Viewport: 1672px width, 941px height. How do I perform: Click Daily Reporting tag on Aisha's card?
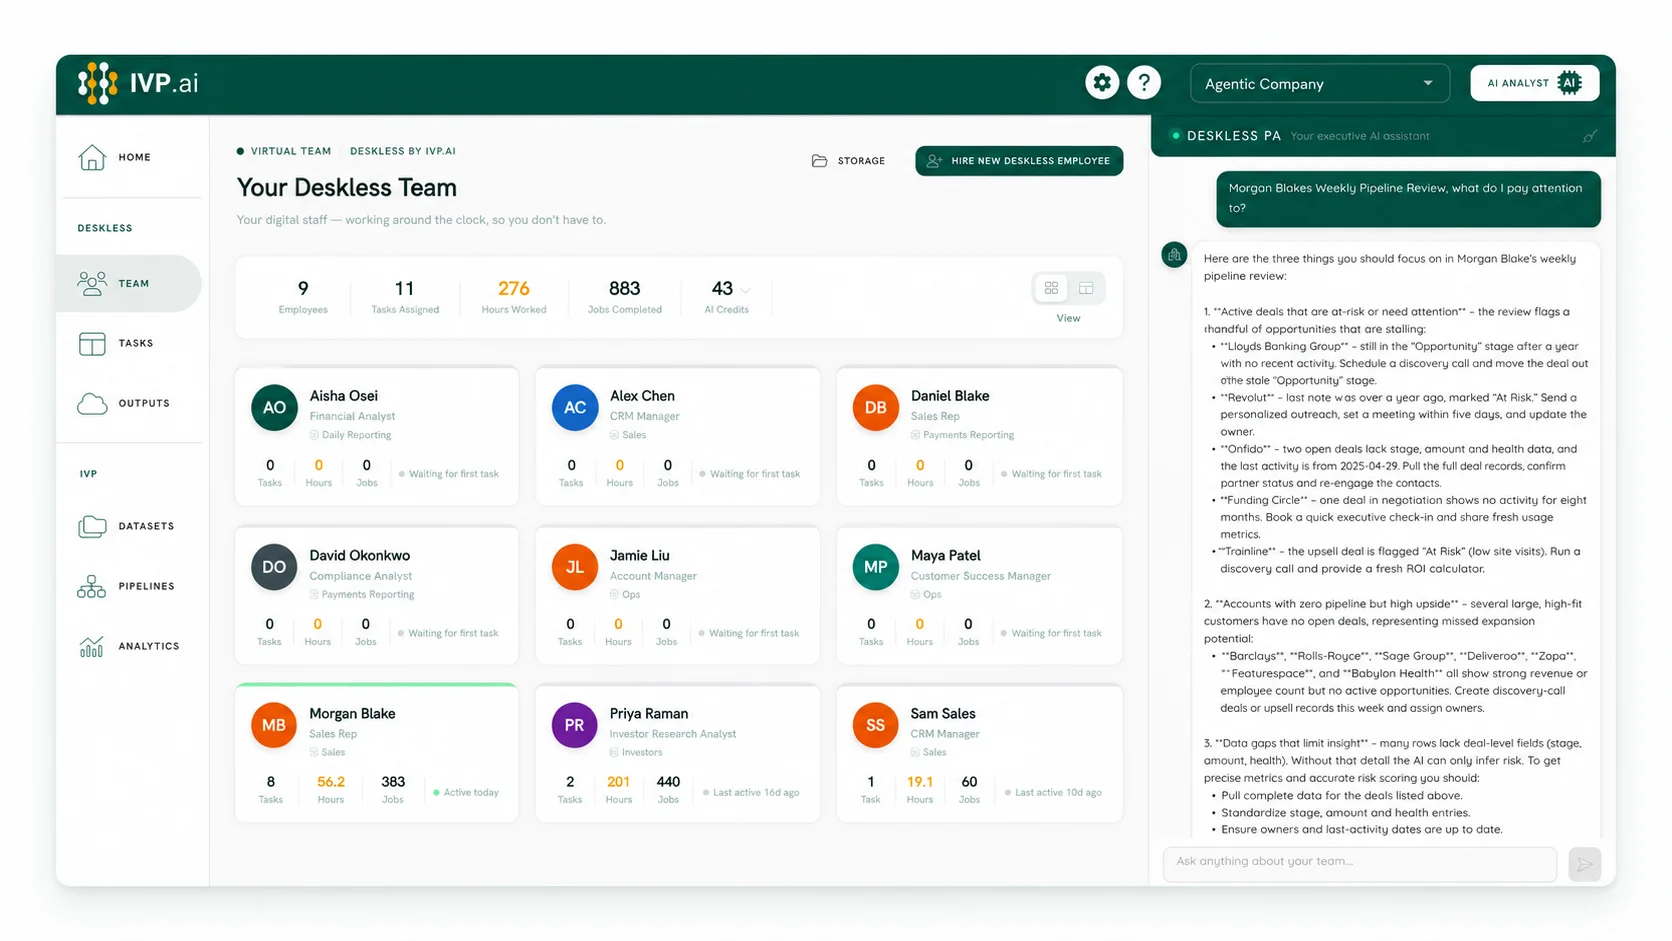point(350,435)
